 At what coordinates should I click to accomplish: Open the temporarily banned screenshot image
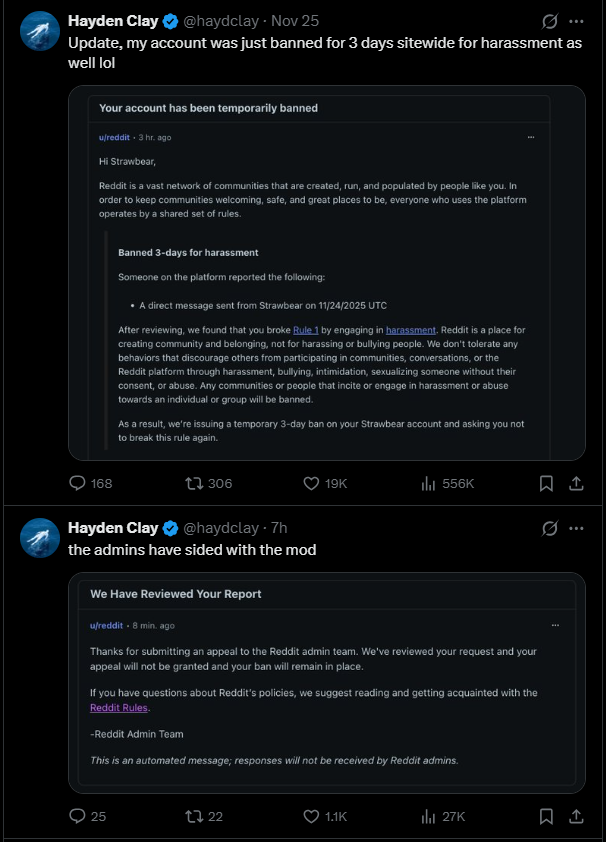[326, 273]
